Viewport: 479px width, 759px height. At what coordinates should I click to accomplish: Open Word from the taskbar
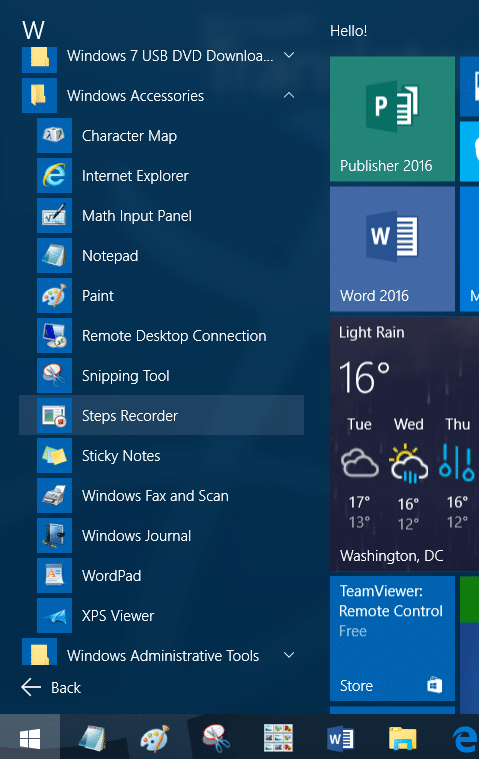tap(341, 739)
